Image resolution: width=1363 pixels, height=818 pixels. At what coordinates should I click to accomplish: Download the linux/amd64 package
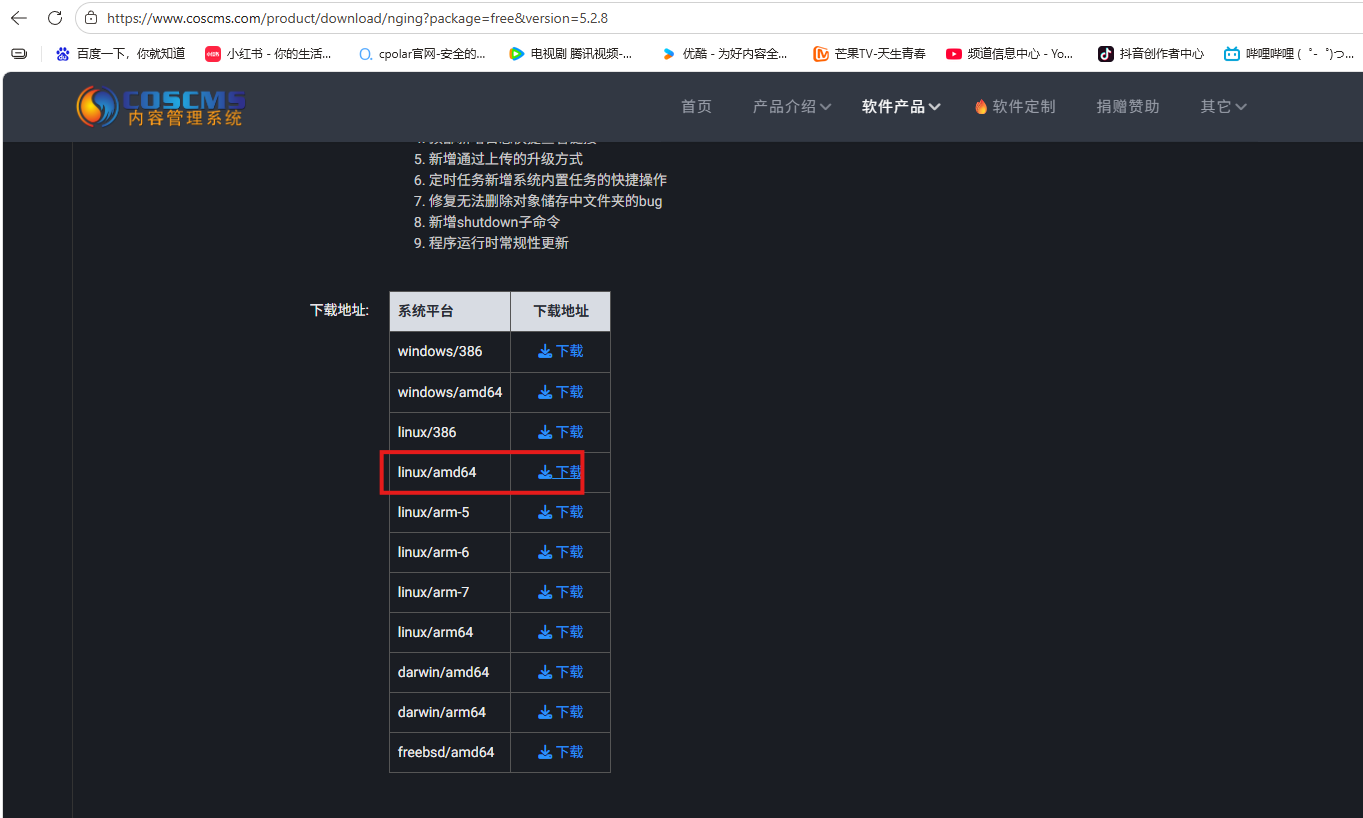coord(560,472)
